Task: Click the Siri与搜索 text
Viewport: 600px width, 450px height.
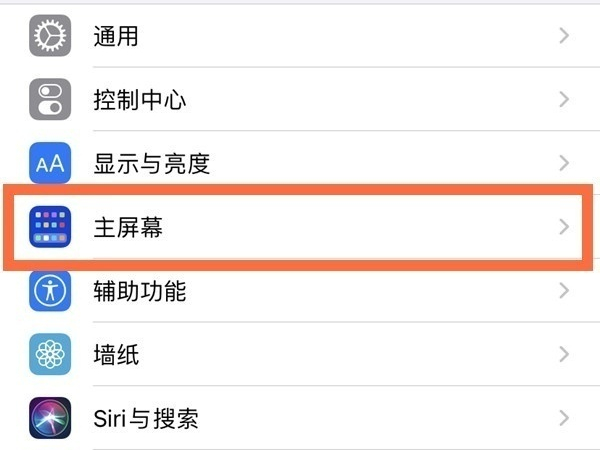Action: 144,417
